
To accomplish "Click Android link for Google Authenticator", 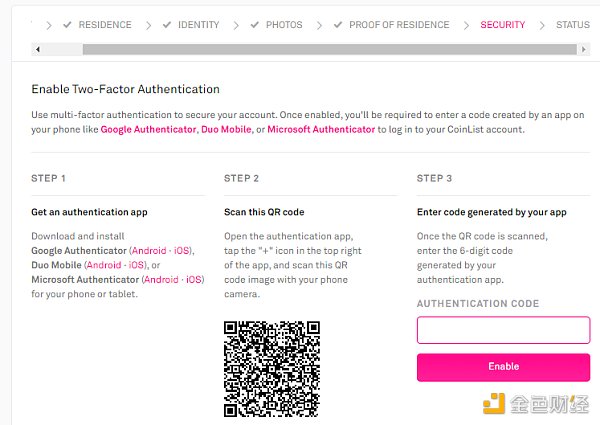I will click(150, 250).
